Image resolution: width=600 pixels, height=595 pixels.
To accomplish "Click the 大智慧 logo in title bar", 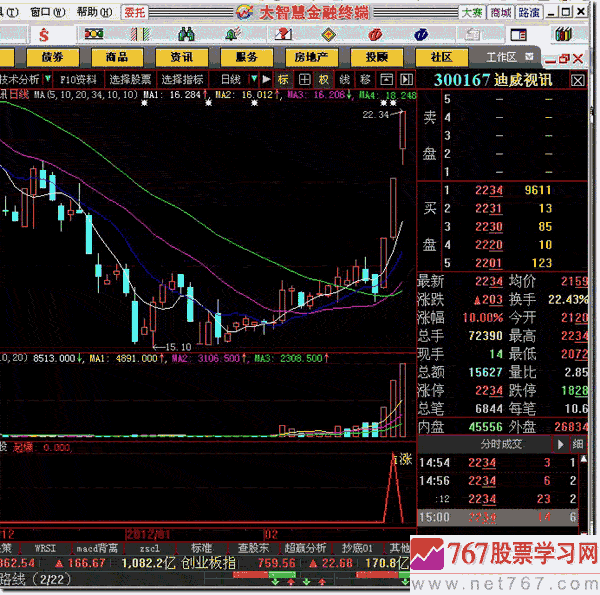I will point(245,12).
